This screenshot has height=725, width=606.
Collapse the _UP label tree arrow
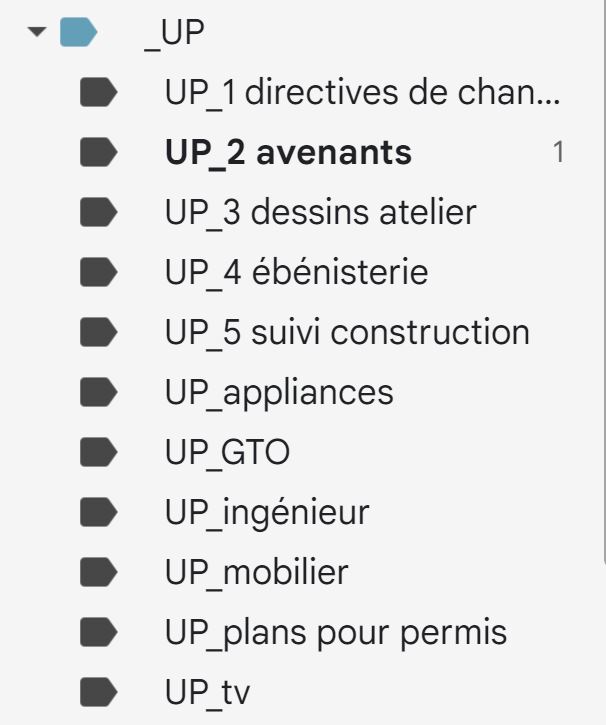tap(38, 33)
